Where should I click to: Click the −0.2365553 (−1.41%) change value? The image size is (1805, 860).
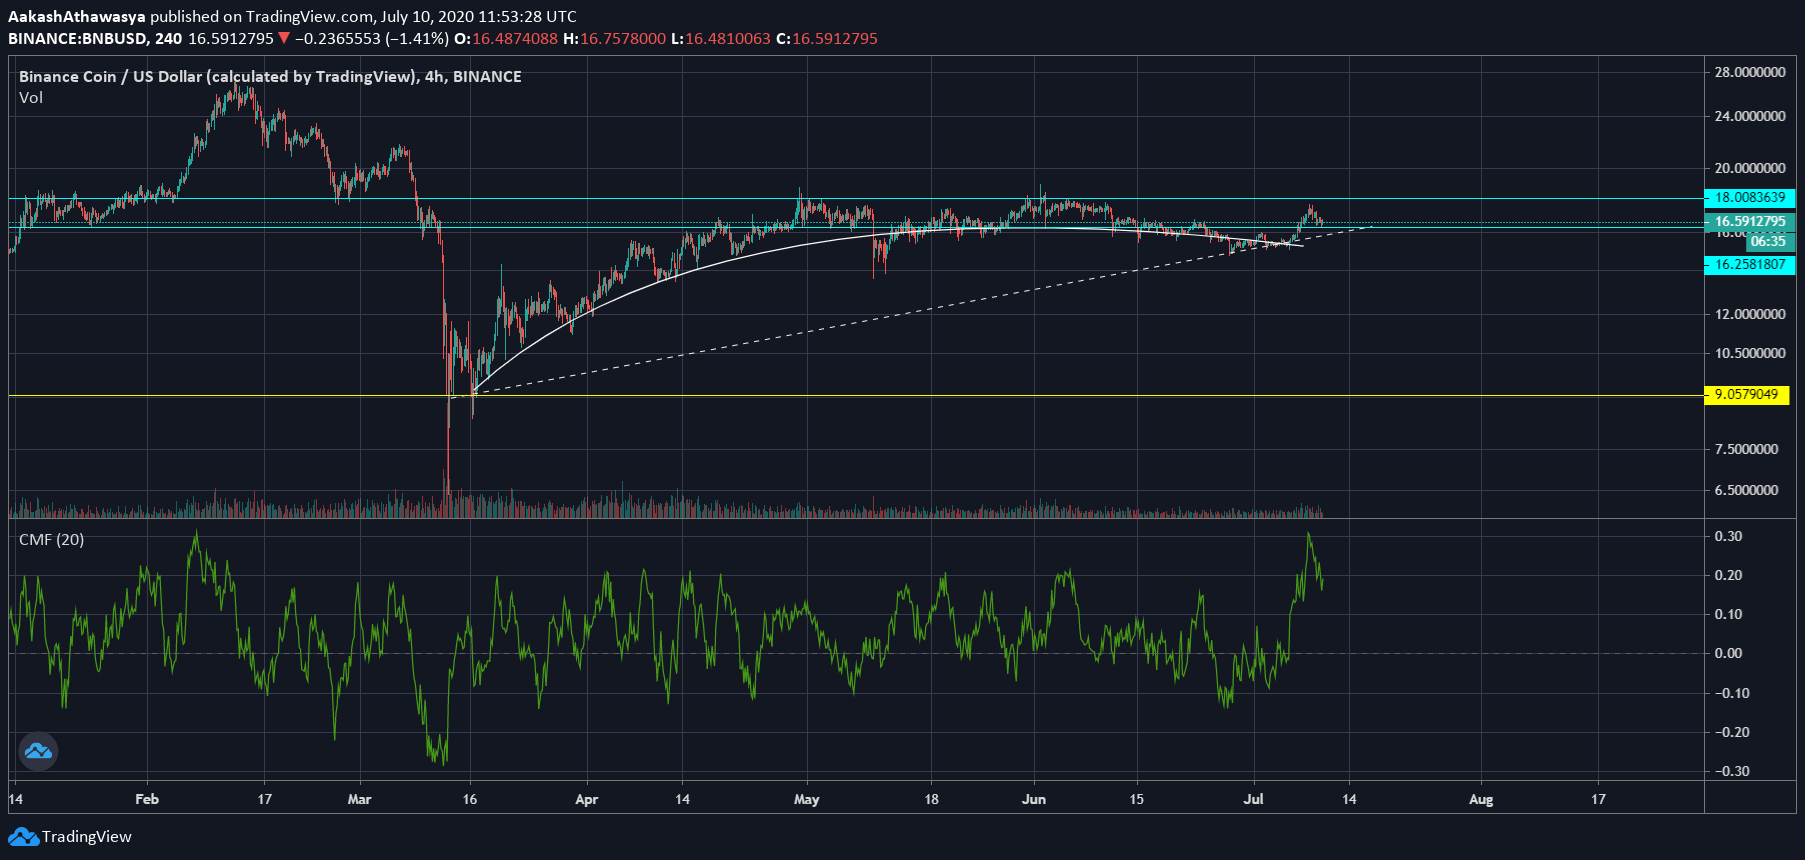point(371,39)
